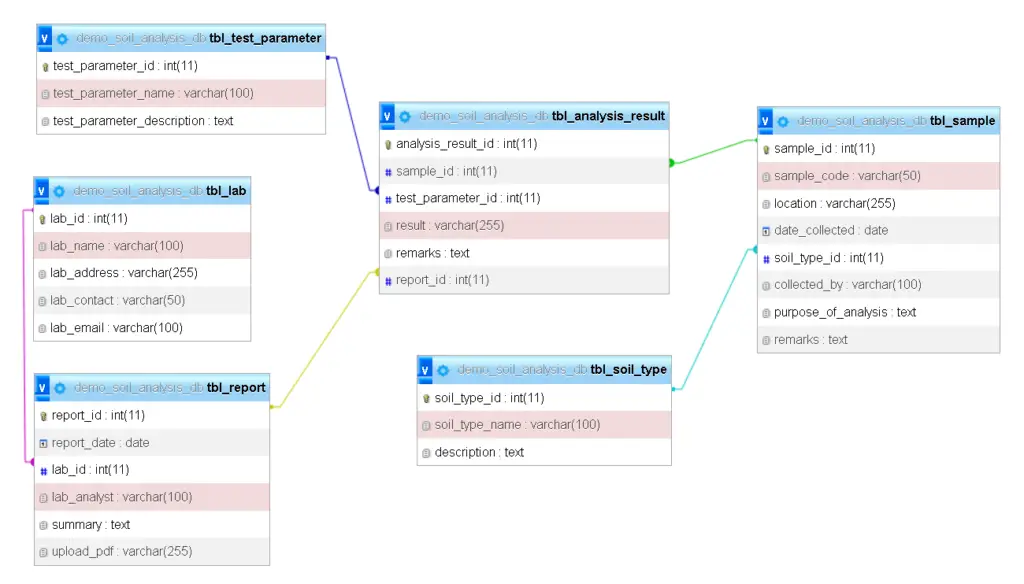Toggle the V button on tbl_lab
This screenshot has width=1024, height=584.
42,190
